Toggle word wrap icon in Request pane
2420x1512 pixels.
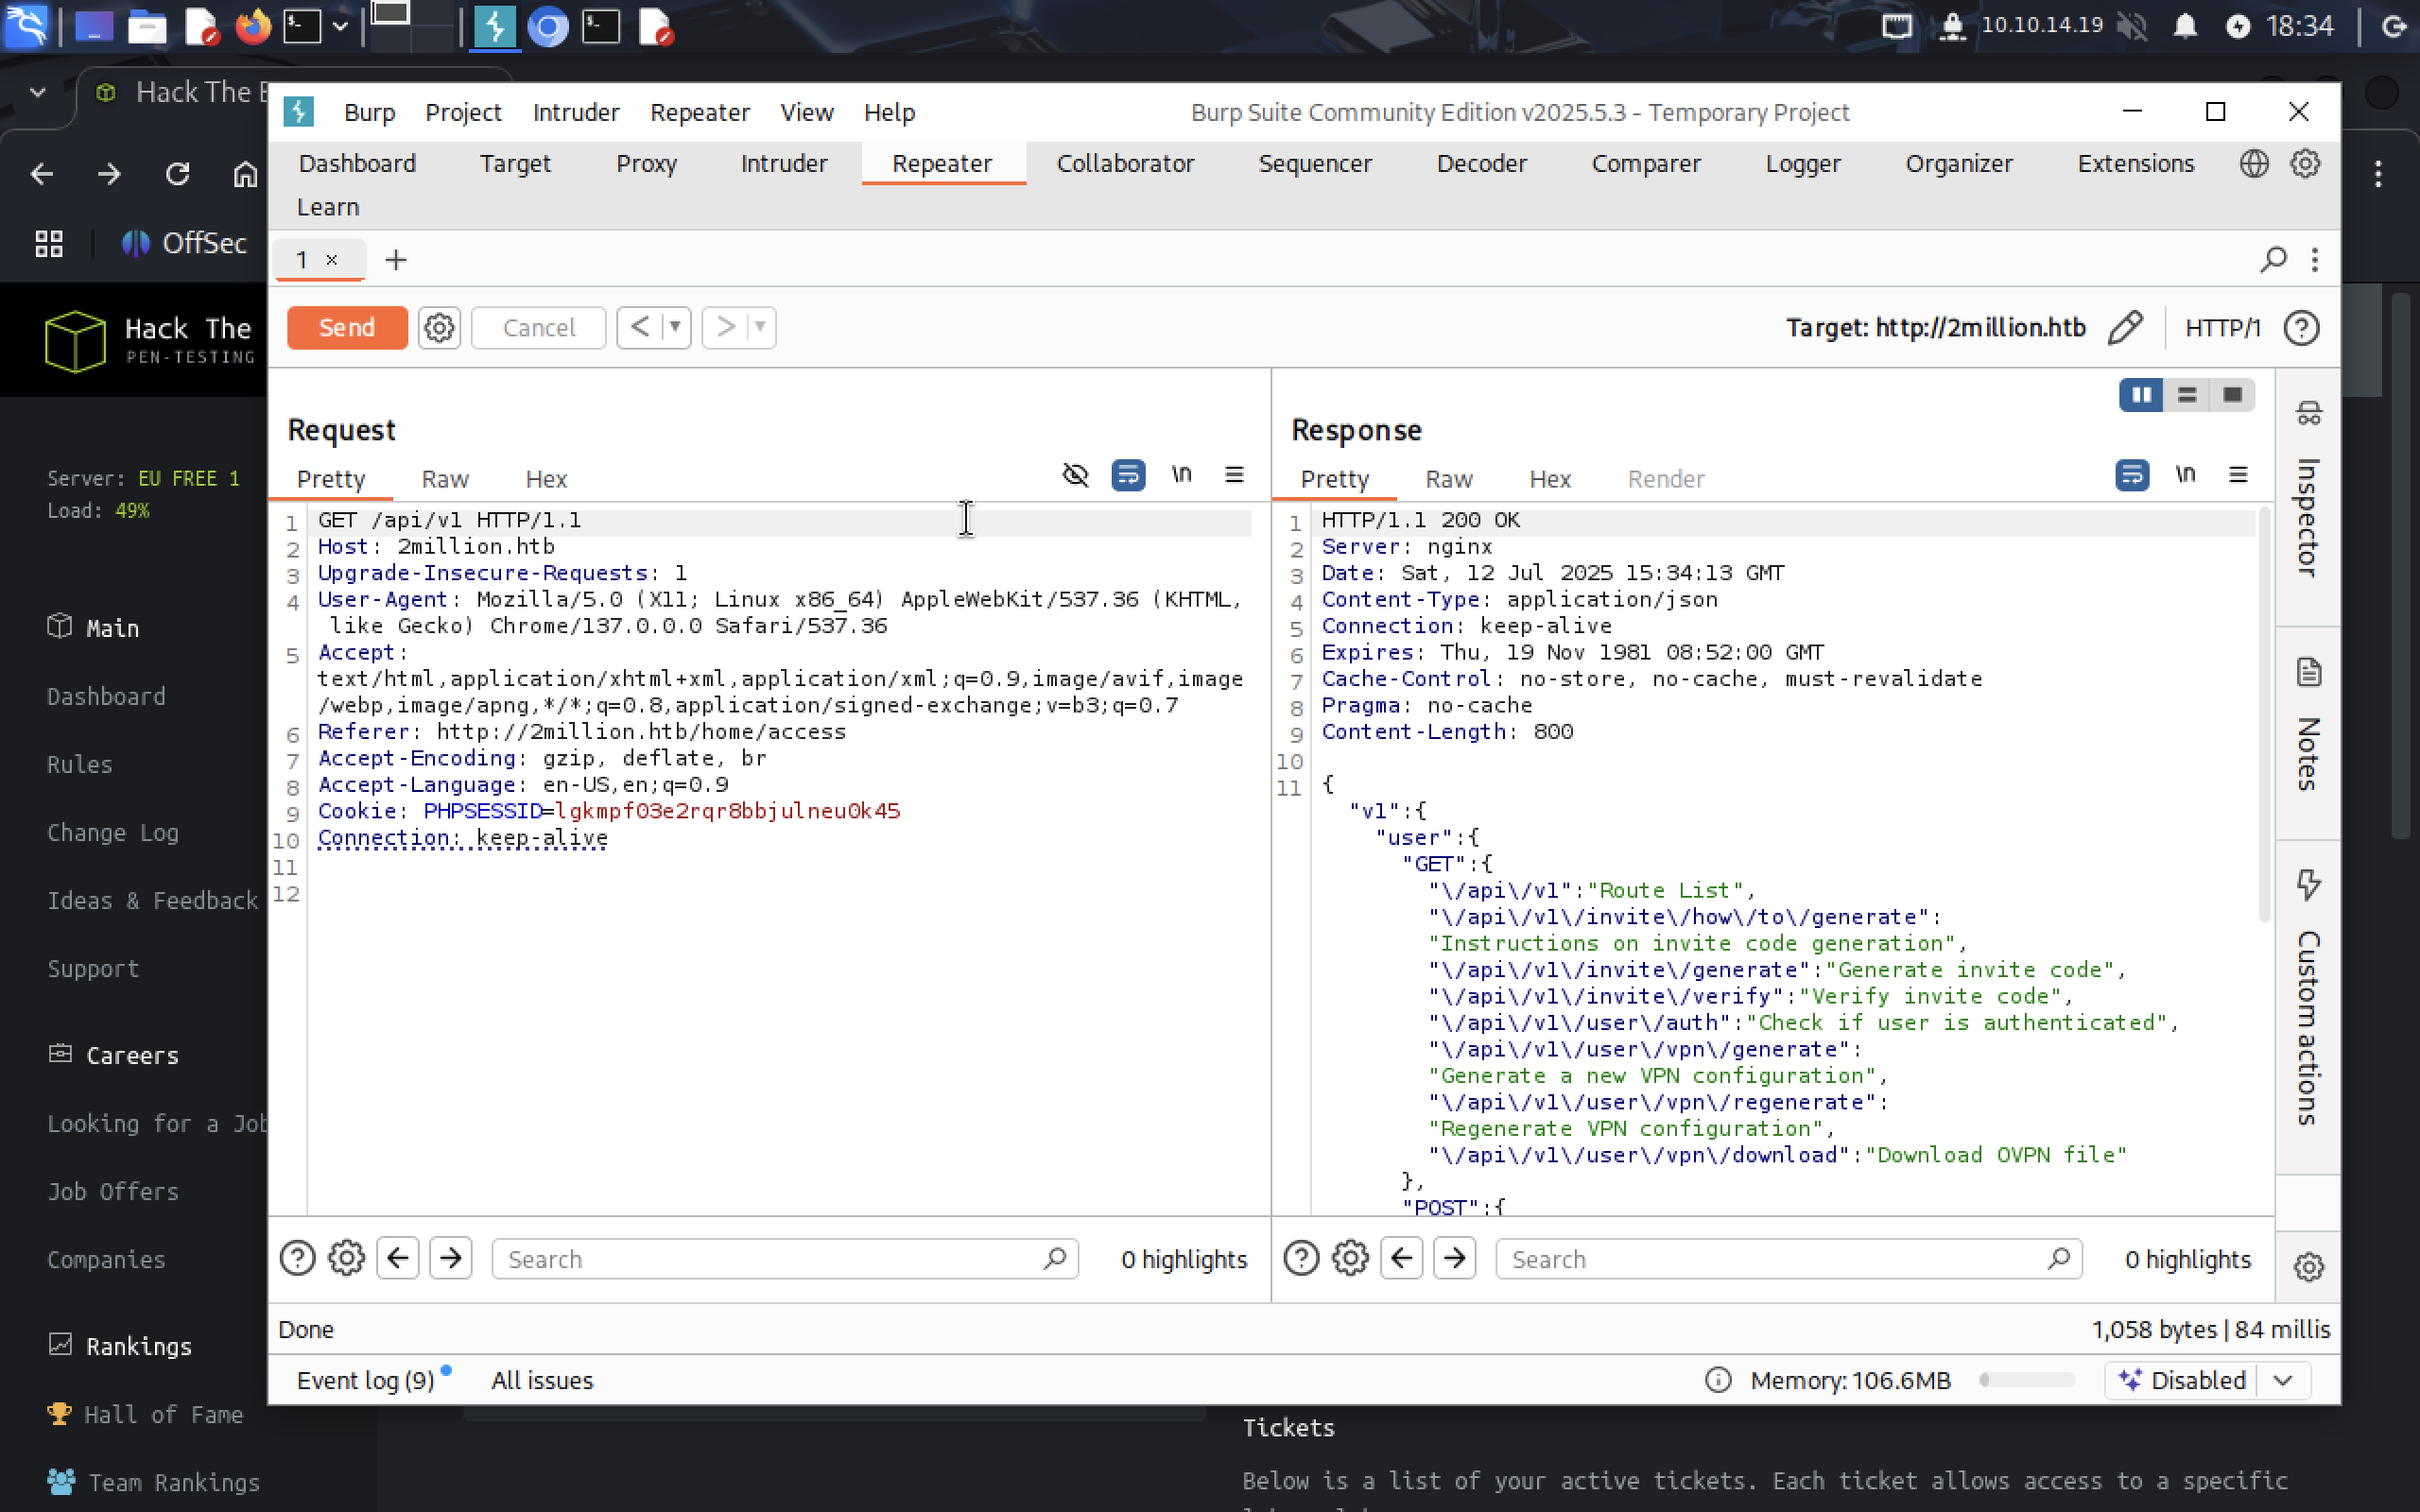(x=1128, y=475)
